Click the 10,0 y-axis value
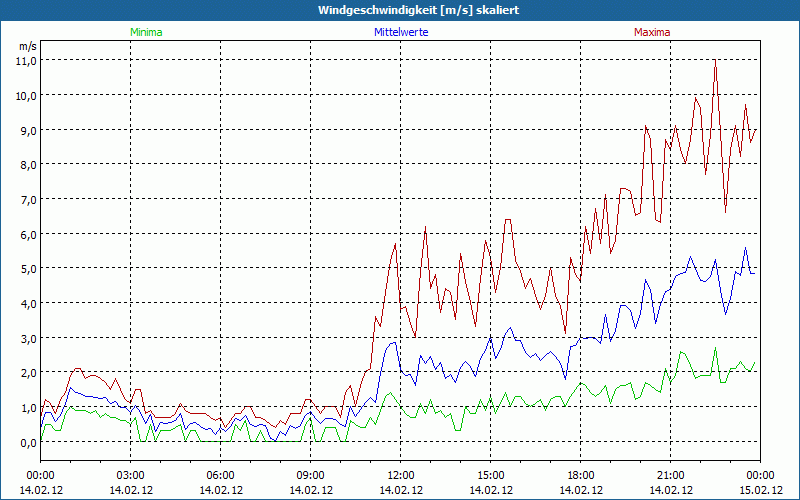This screenshot has height=500, width=800. [28, 95]
